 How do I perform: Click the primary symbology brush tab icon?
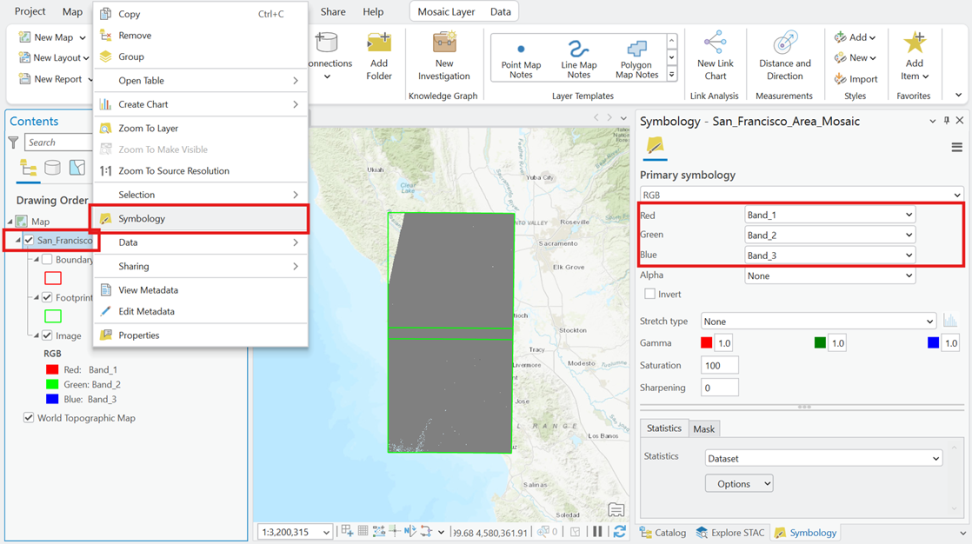pyautogui.click(x=655, y=146)
